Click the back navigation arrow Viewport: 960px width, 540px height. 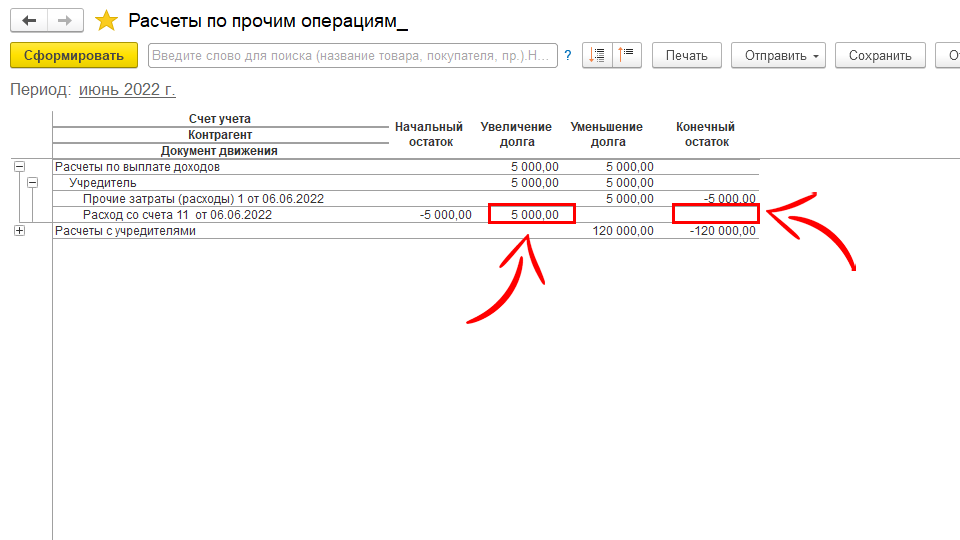28,21
